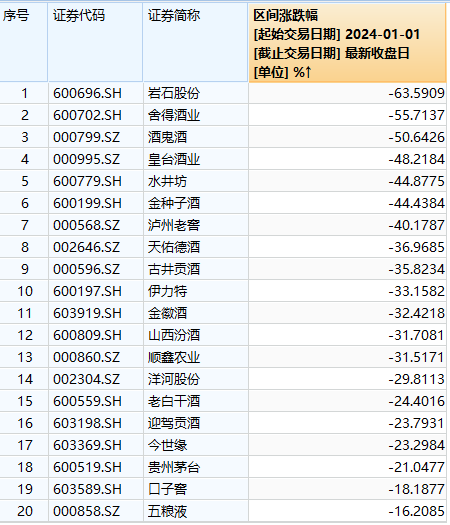Viewport: 450px width, 525px height.
Task: Click the 000995.SZ code cell
Action: coord(95,159)
